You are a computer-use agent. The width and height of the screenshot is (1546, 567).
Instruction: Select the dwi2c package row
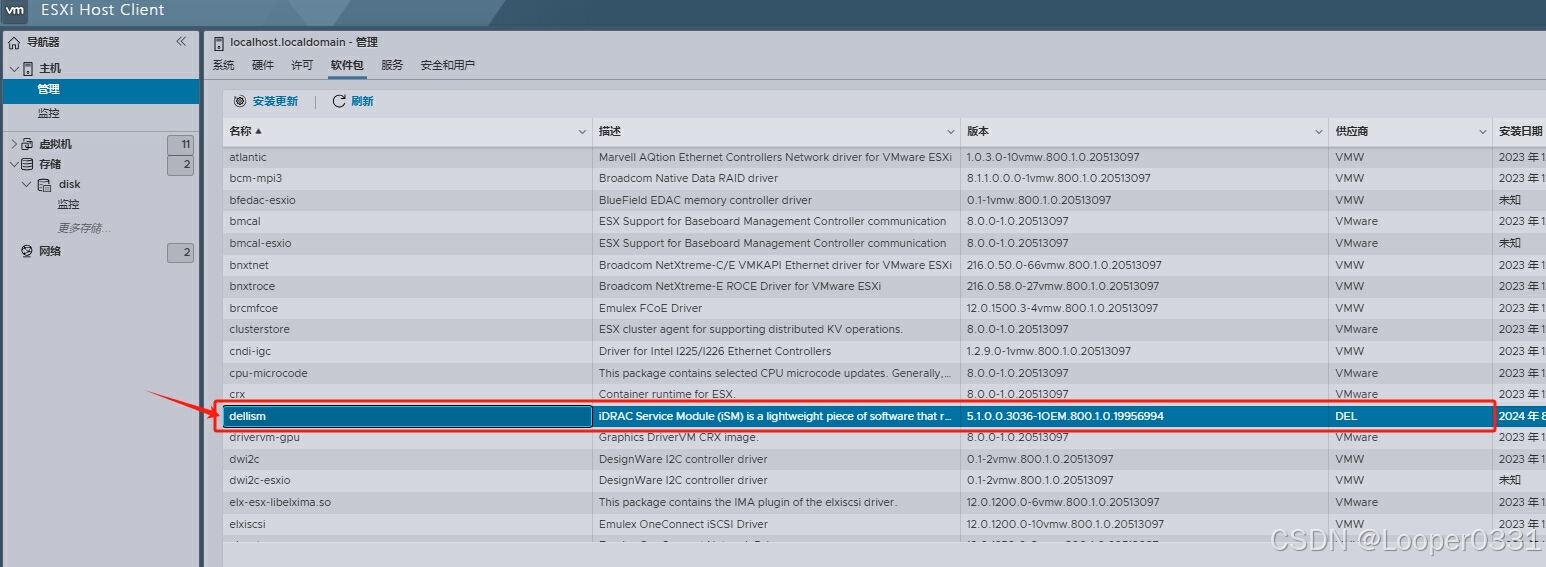[x=884, y=459]
